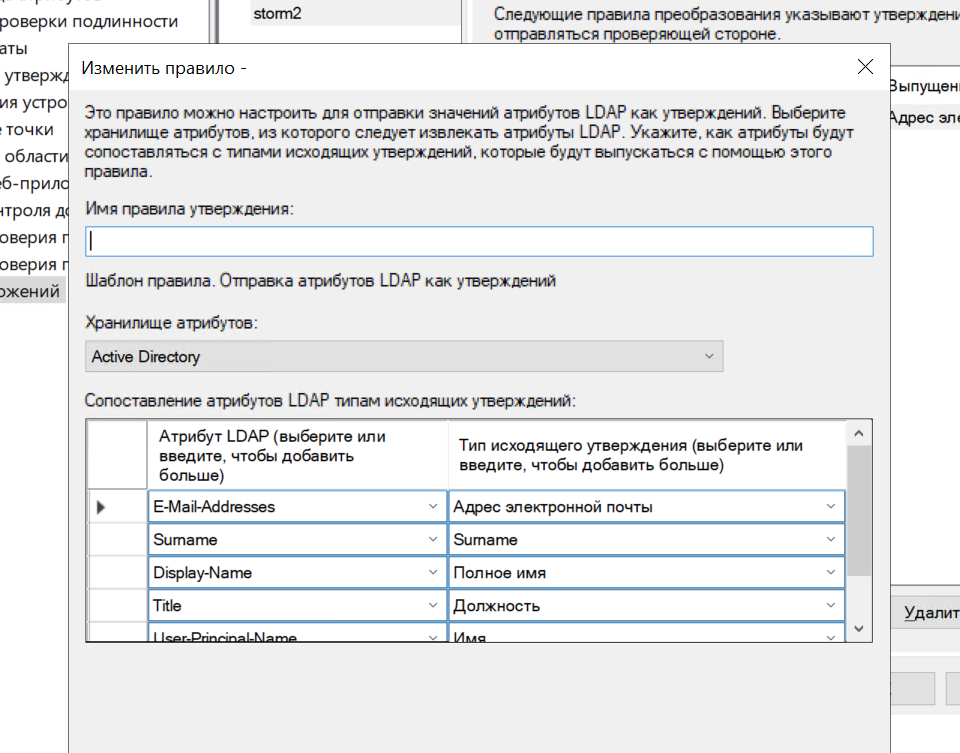
Task: Expand the Полное имя outgoing claim dropdown
Action: point(831,573)
